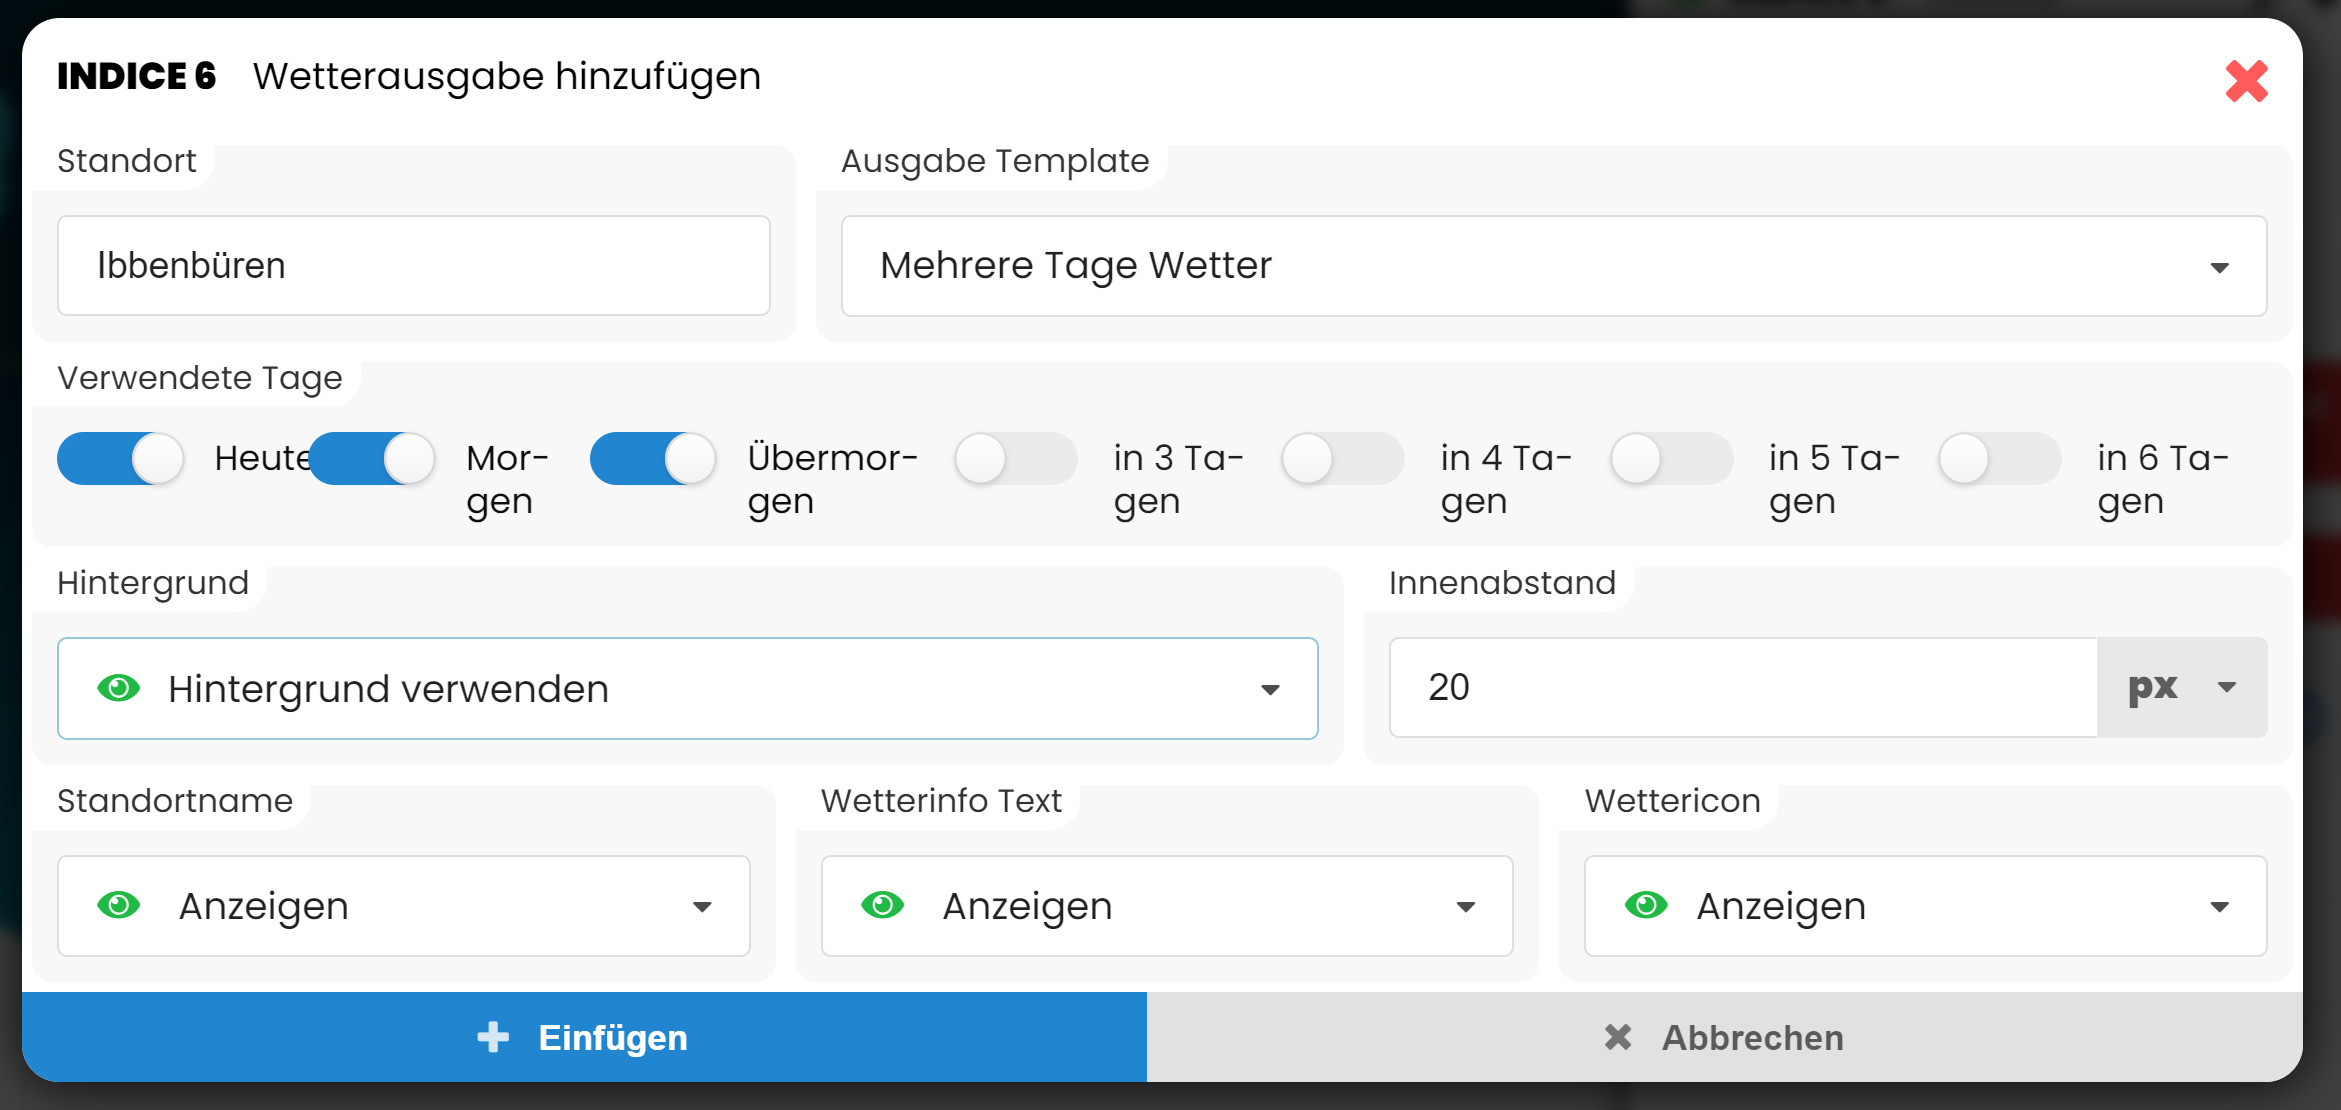Click the eye icon under Standortname
The width and height of the screenshot is (2341, 1110).
coord(119,906)
